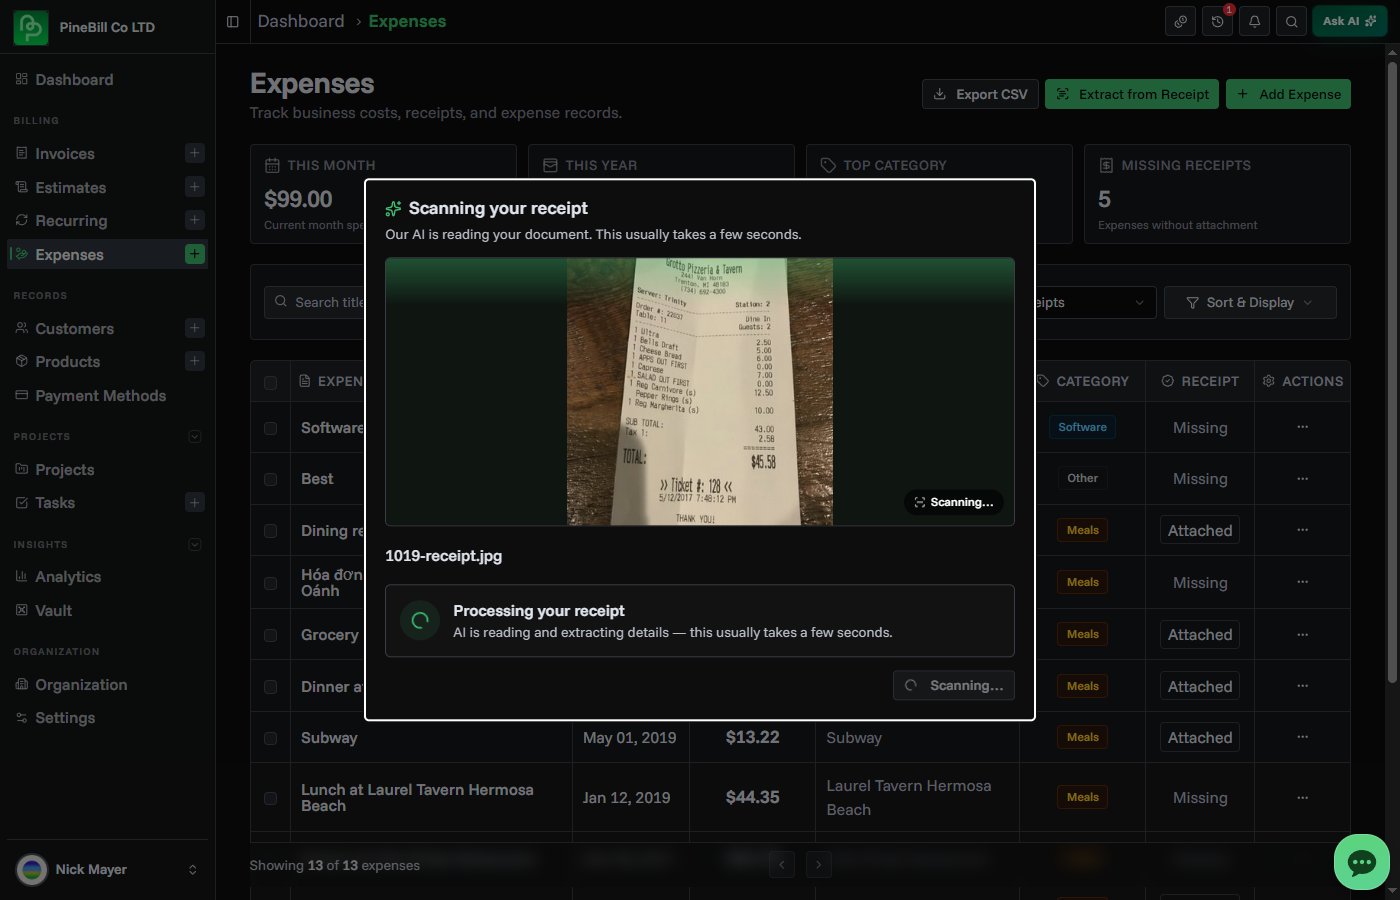Click the Scanning badge on receipt image
The image size is (1400, 900).
[x=954, y=502]
